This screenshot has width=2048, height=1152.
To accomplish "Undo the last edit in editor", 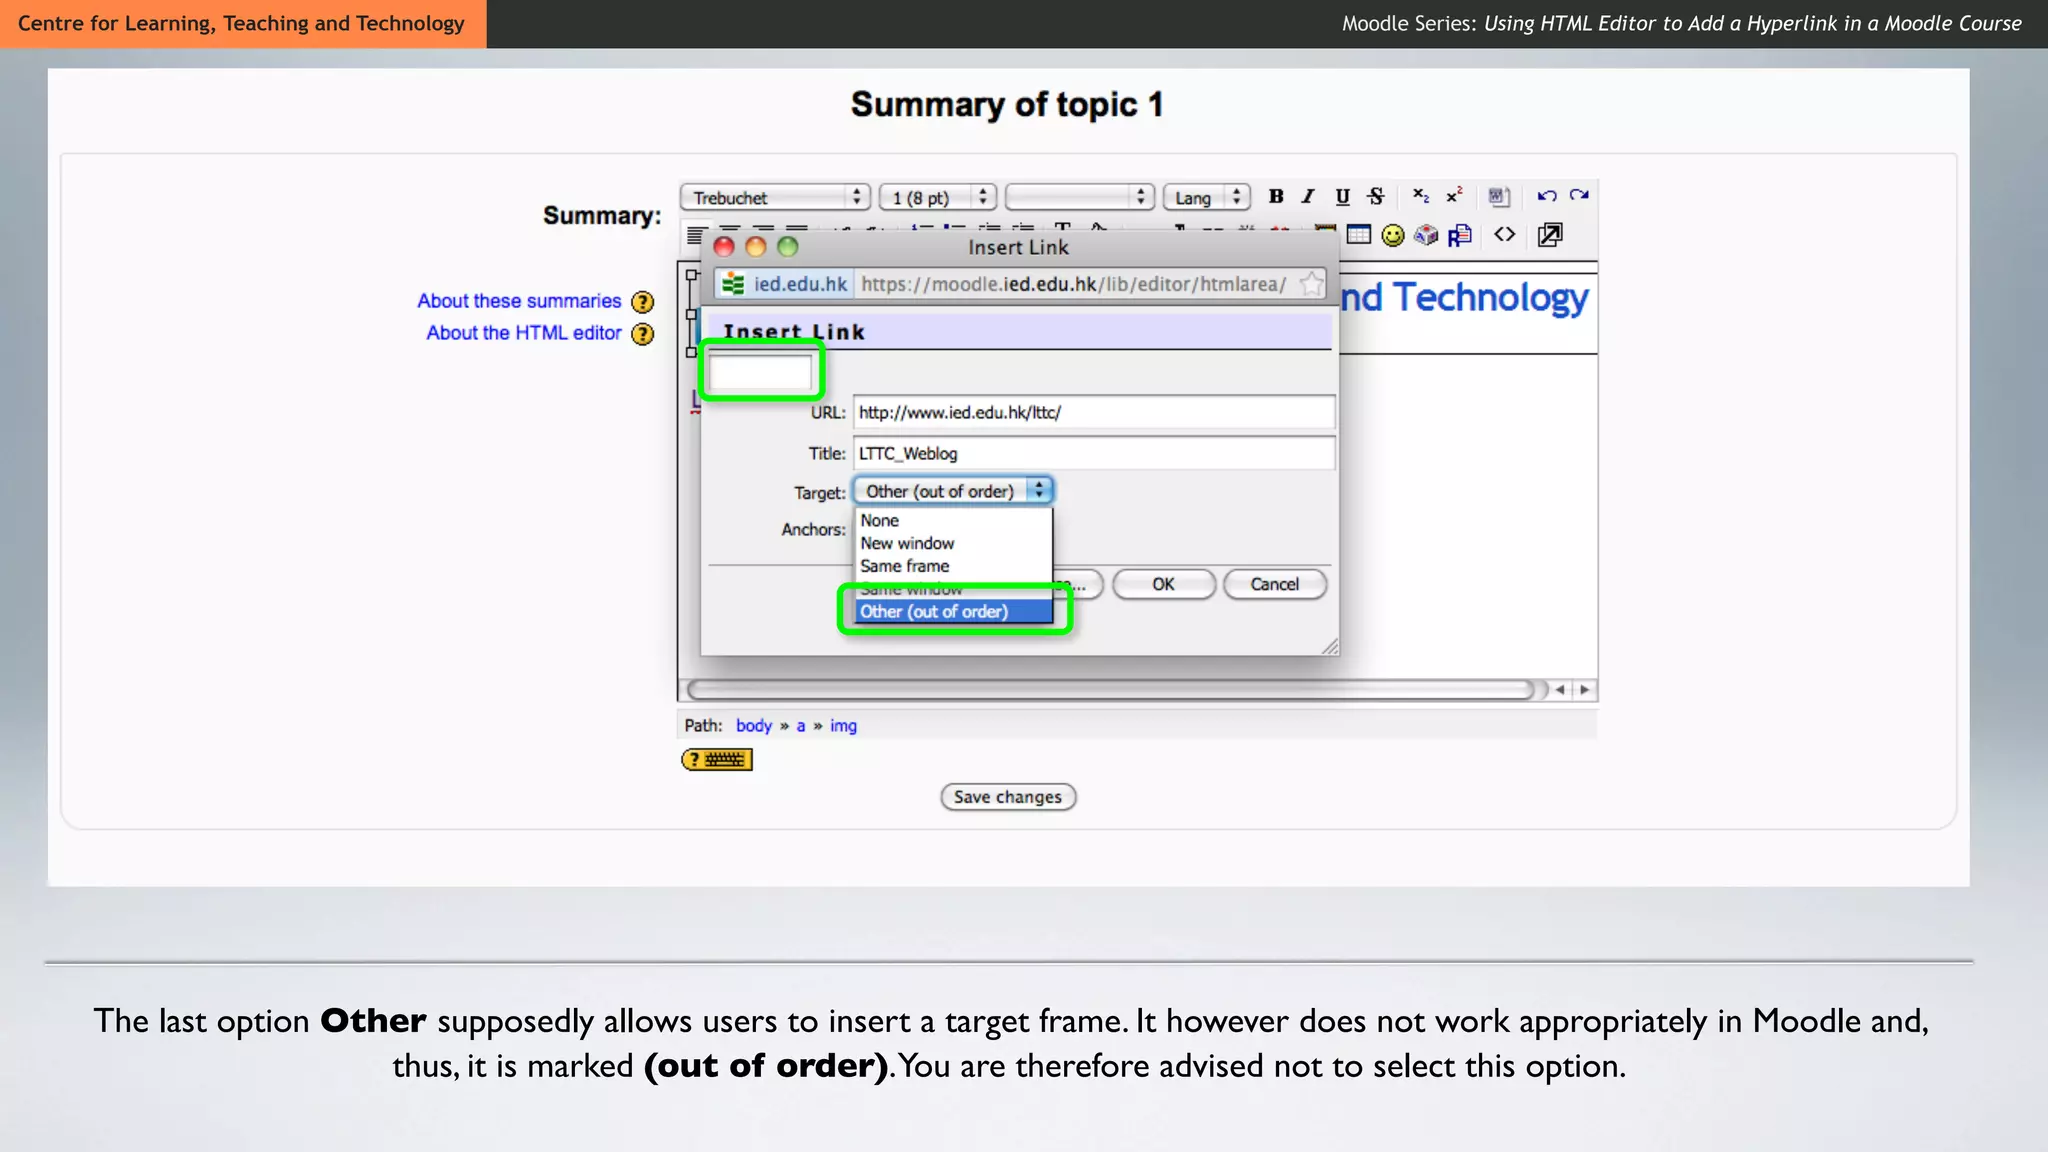I will [1547, 196].
